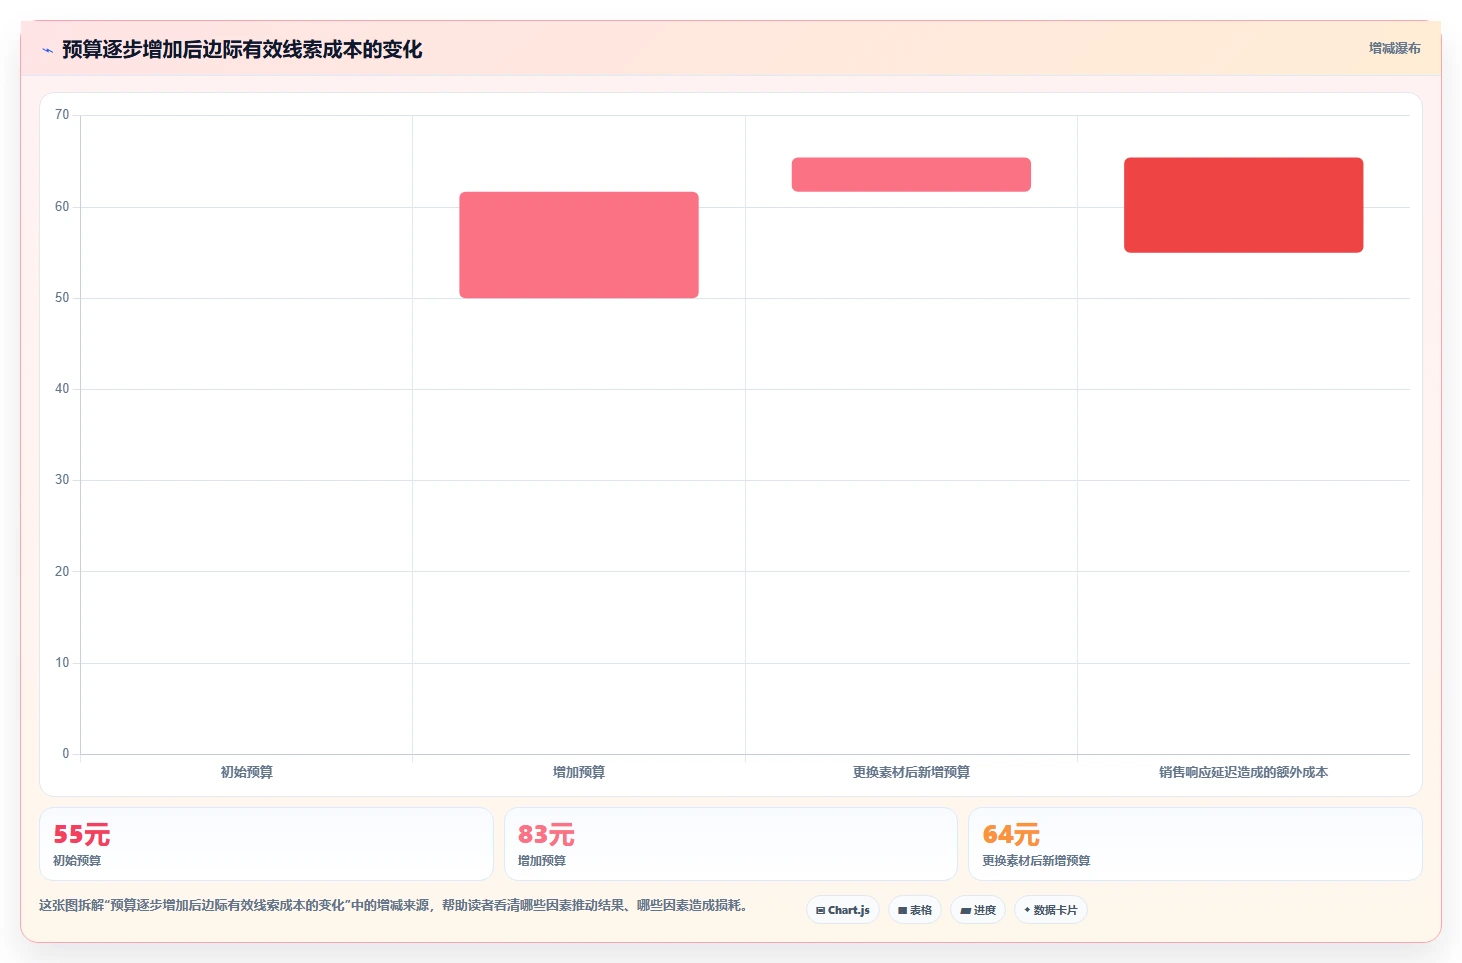Click the y-axis value 30
The width and height of the screenshot is (1462, 963).
point(62,480)
